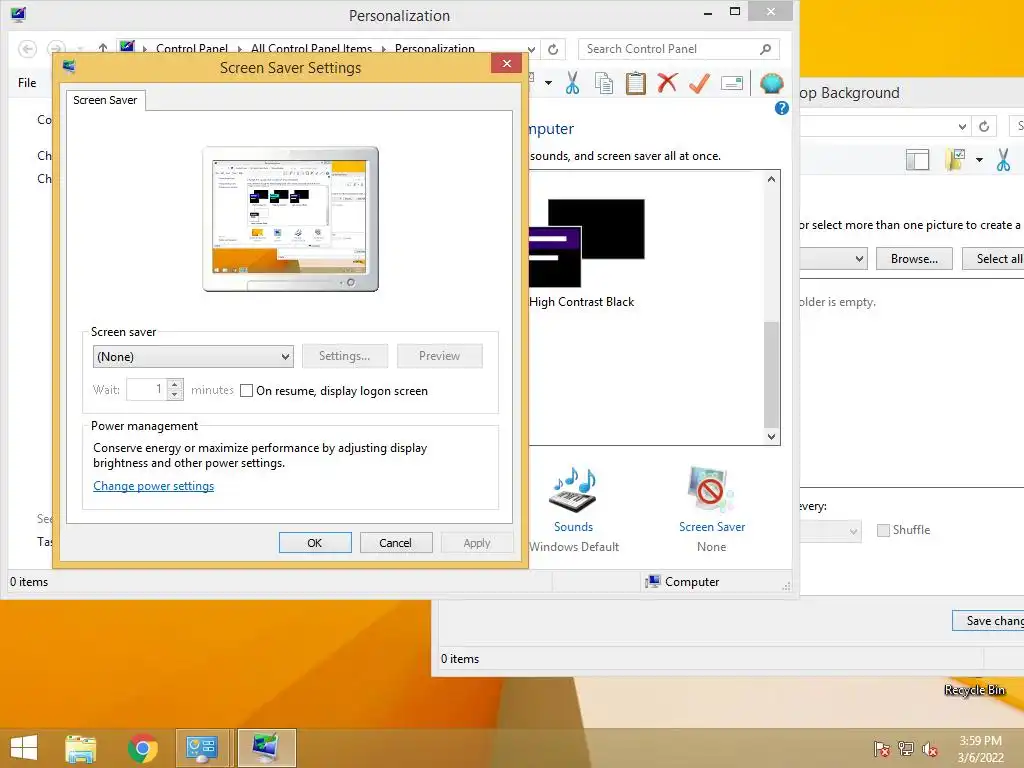Increase the Wait minutes spinner
Screen dimensions: 1024x768
(x=174, y=385)
